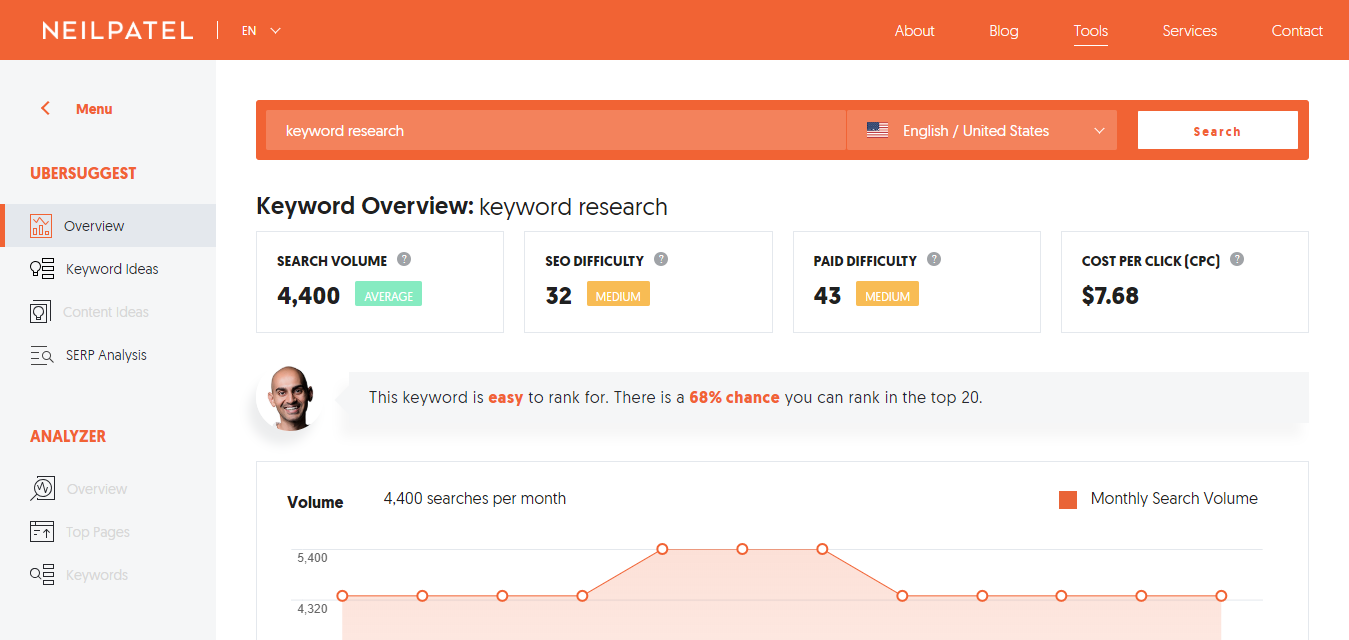
Task: Click the first data point on volume chart
Action: pyautogui.click(x=342, y=596)
